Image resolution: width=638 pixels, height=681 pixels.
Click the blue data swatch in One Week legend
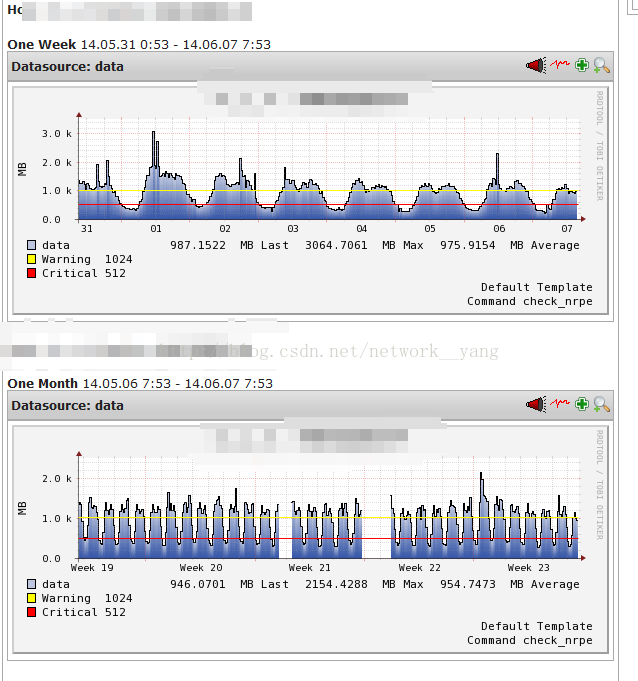(x=31, y=245)
